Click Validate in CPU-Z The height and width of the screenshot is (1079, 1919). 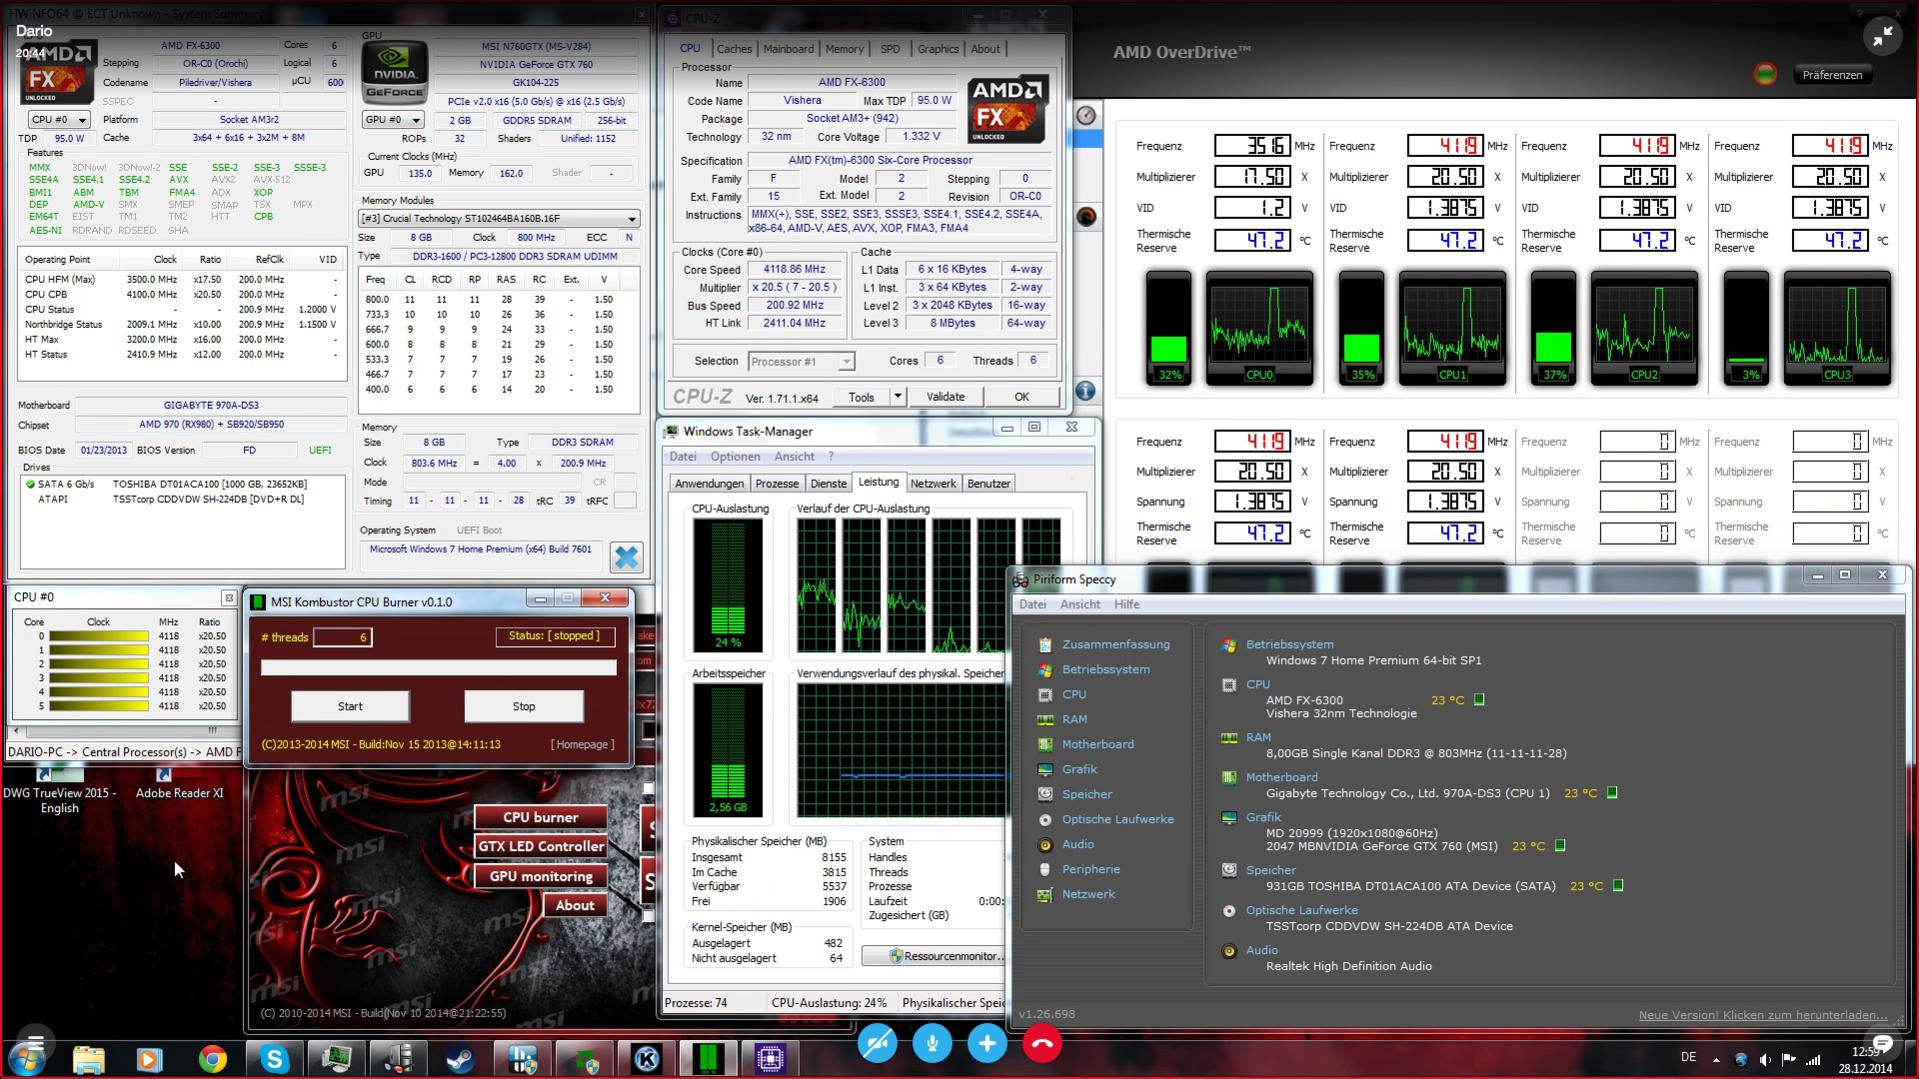tap(945, 397)
